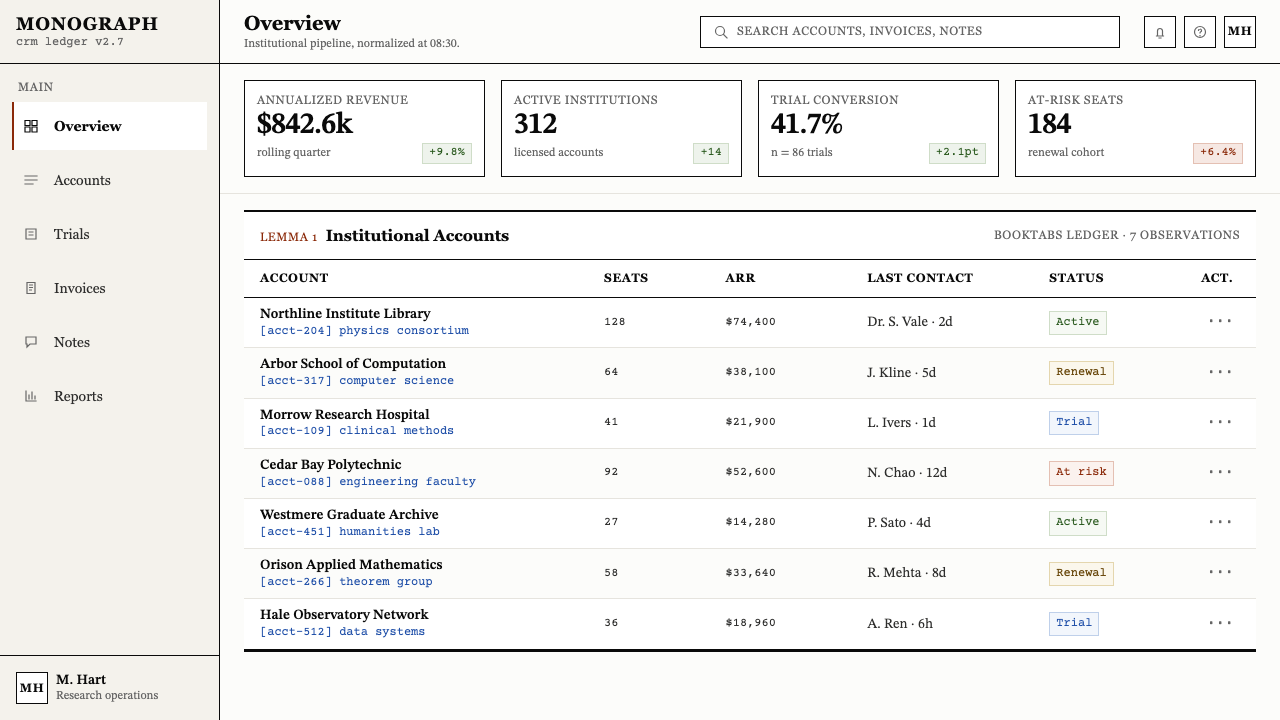Sort by the SEATS column header

pyautogui.click(x=626, y=278)
